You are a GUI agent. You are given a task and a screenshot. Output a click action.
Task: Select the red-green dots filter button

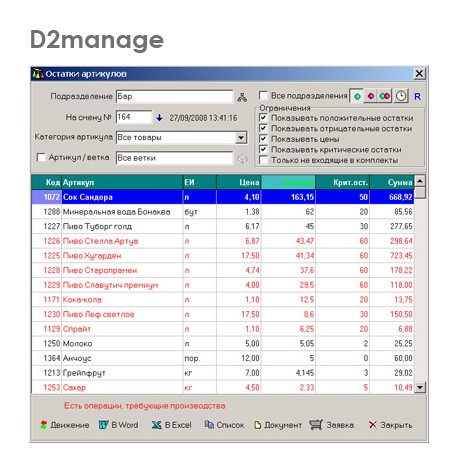point(385,96)
